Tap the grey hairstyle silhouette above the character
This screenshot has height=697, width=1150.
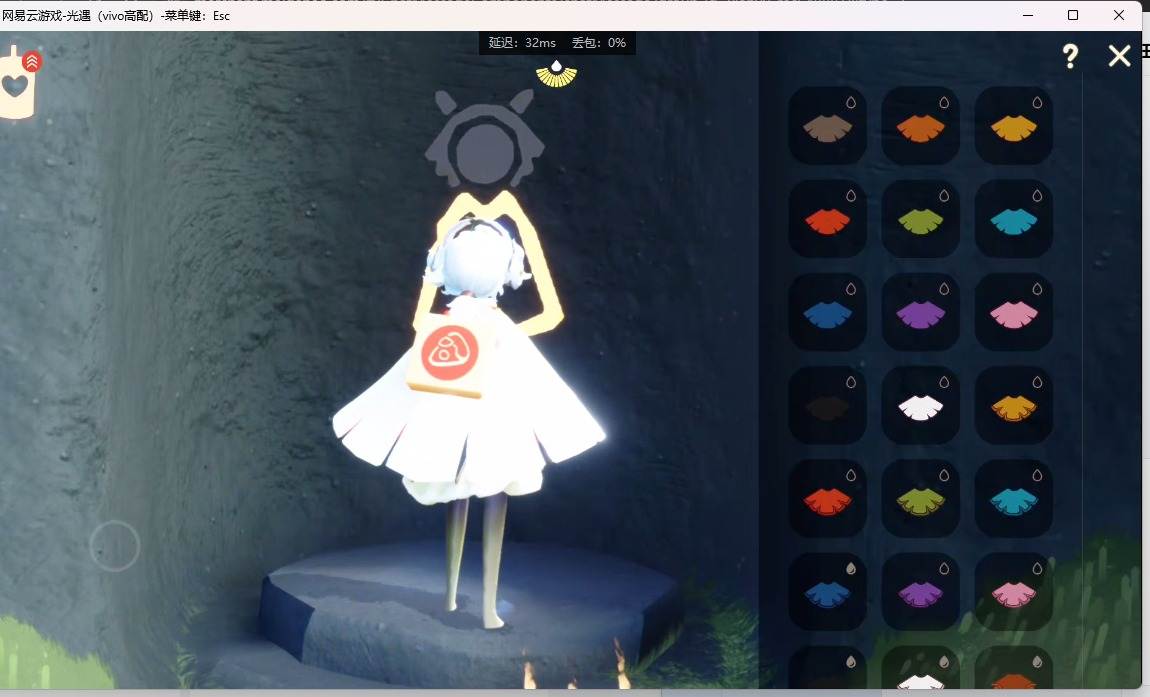(485, 139)
